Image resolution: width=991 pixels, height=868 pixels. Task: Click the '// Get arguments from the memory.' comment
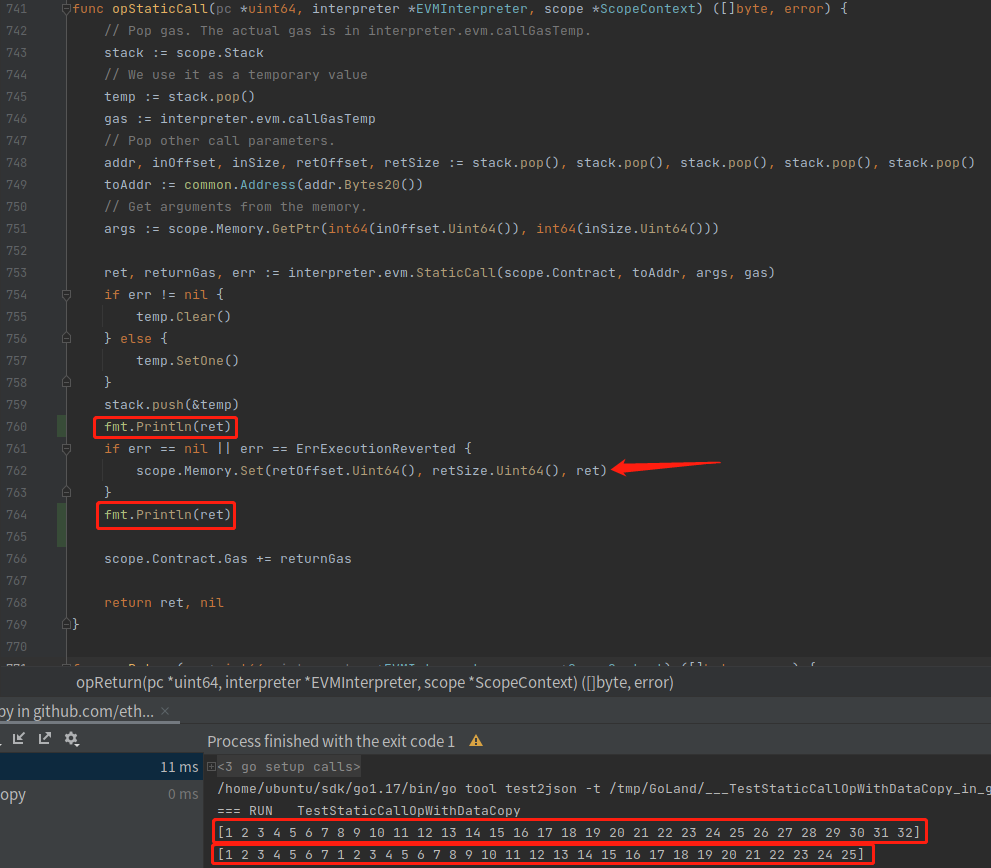(235, 207)
